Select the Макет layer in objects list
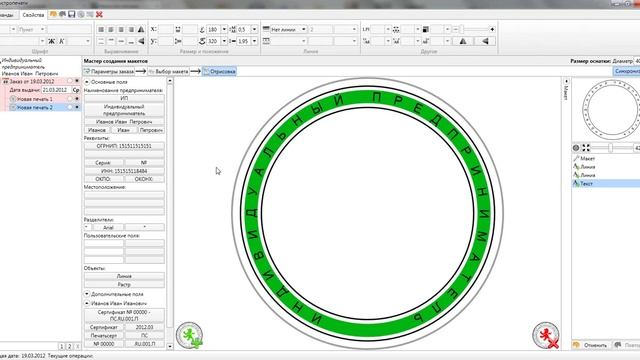The width and height of the screenshot is (640, 360). pos(588,158)
